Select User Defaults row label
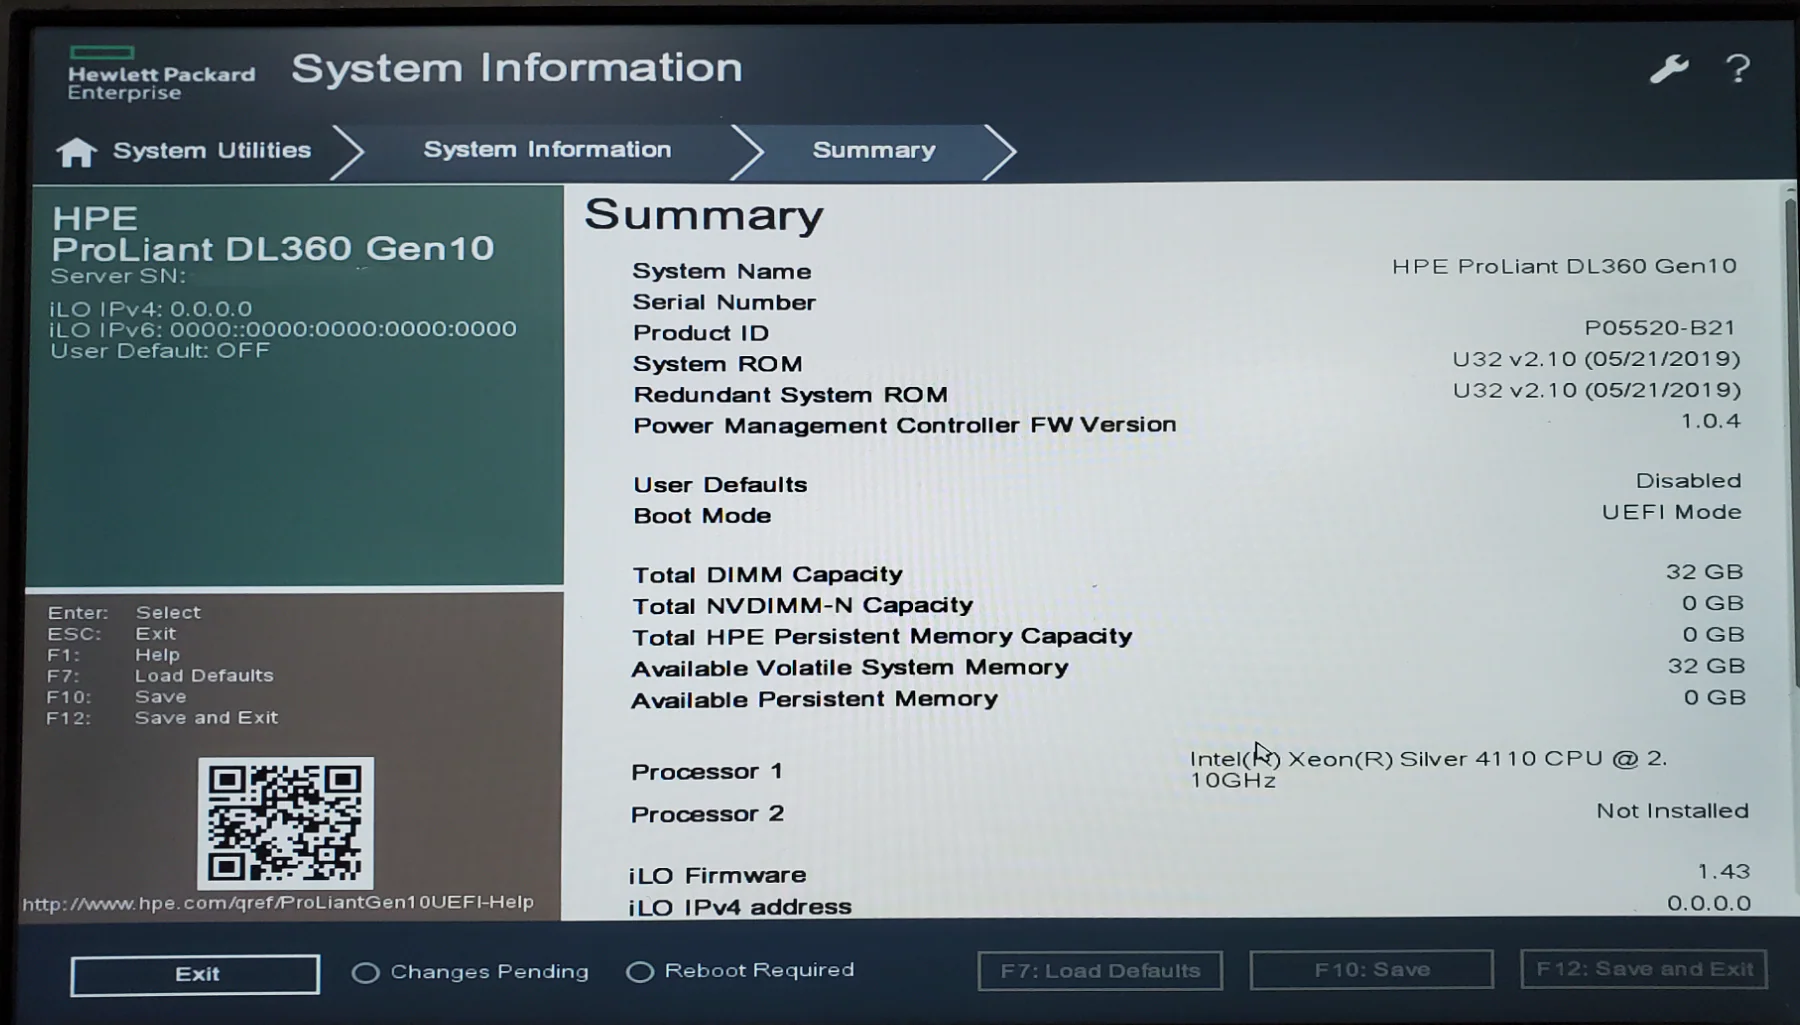This screenshot has width=1800, height=1025. coord(720,485)
